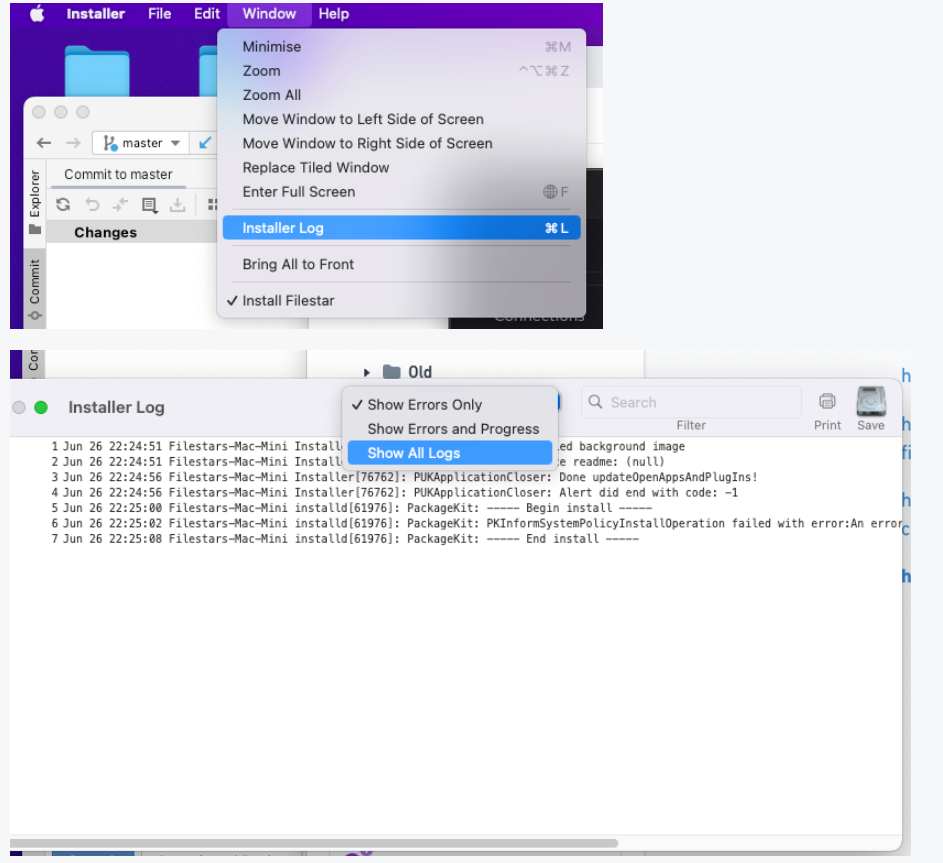
Task: Click log line 2 readme (null) entry
Action: click(x=357, y=462)
